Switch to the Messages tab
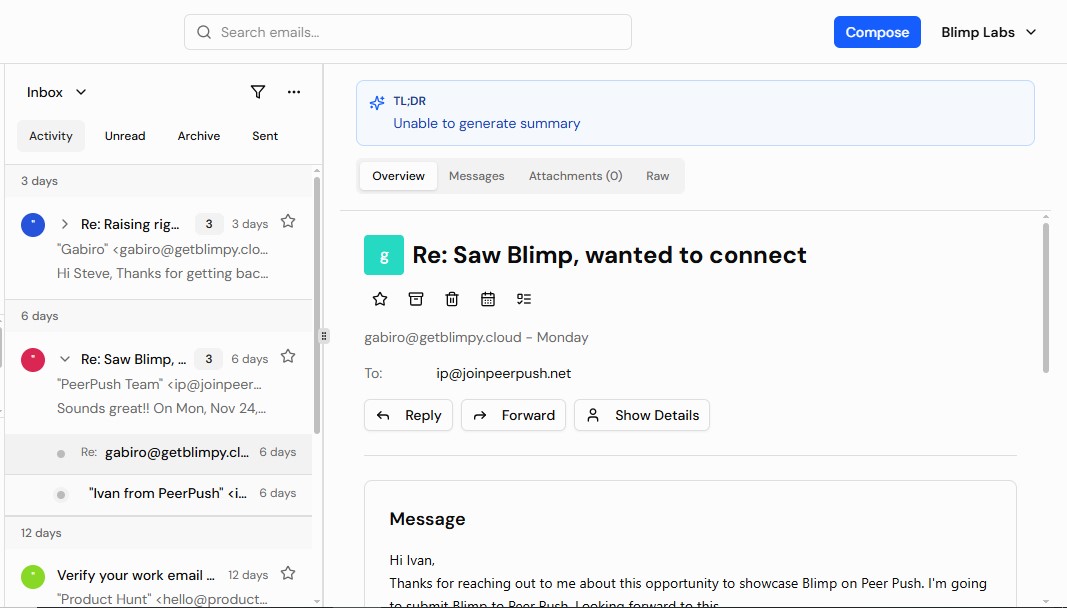This screenshot has height=608, width=1067. [477, 175]
